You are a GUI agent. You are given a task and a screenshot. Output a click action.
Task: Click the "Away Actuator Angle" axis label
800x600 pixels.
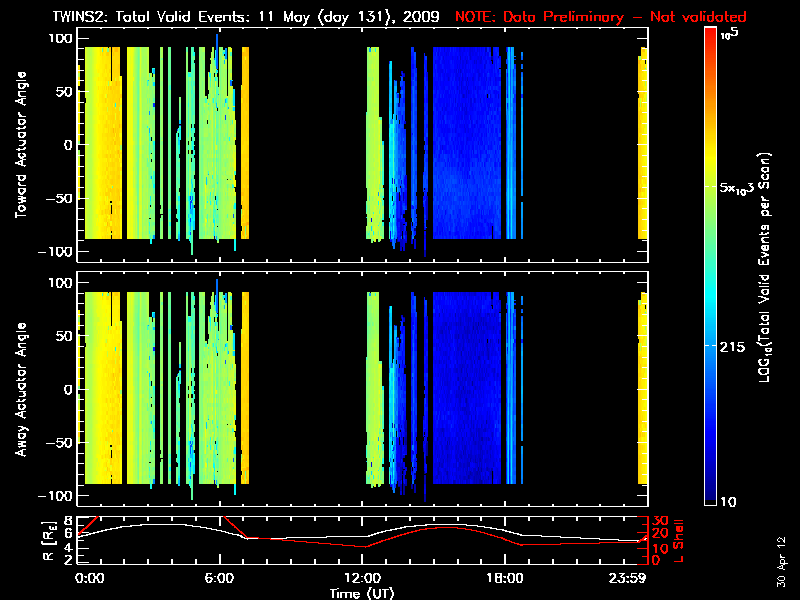pyautogui.click(x=20, y=390)
